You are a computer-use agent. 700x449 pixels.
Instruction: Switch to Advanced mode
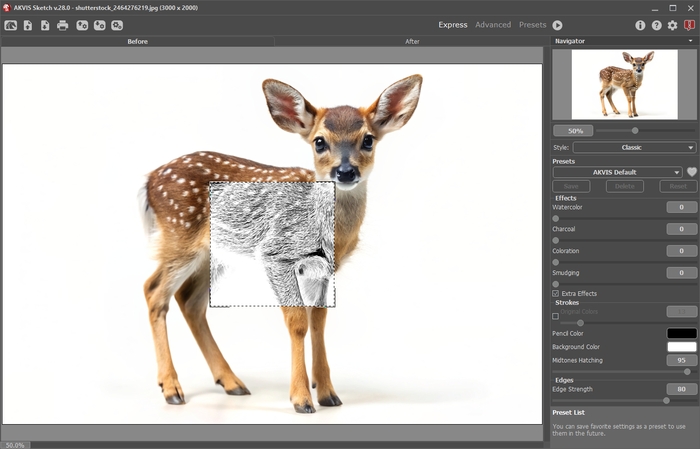[493, 25]
